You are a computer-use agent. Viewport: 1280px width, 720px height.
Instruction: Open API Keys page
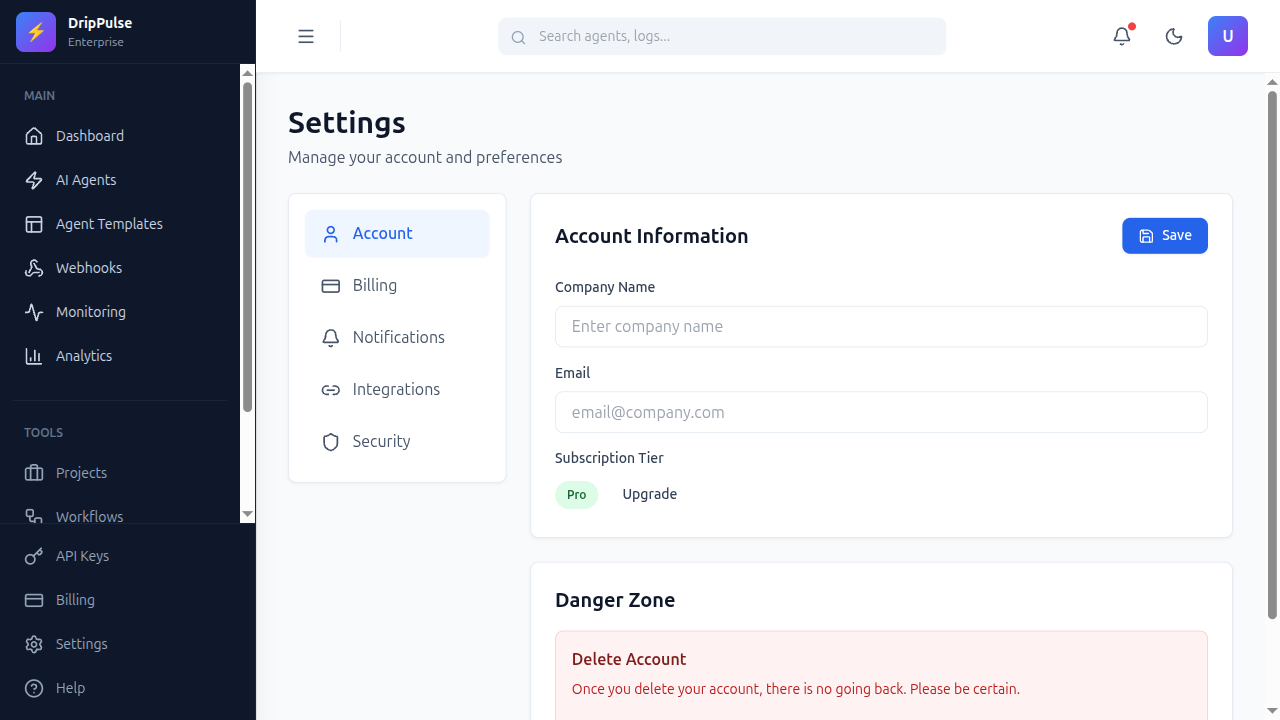tap(128, 556)
